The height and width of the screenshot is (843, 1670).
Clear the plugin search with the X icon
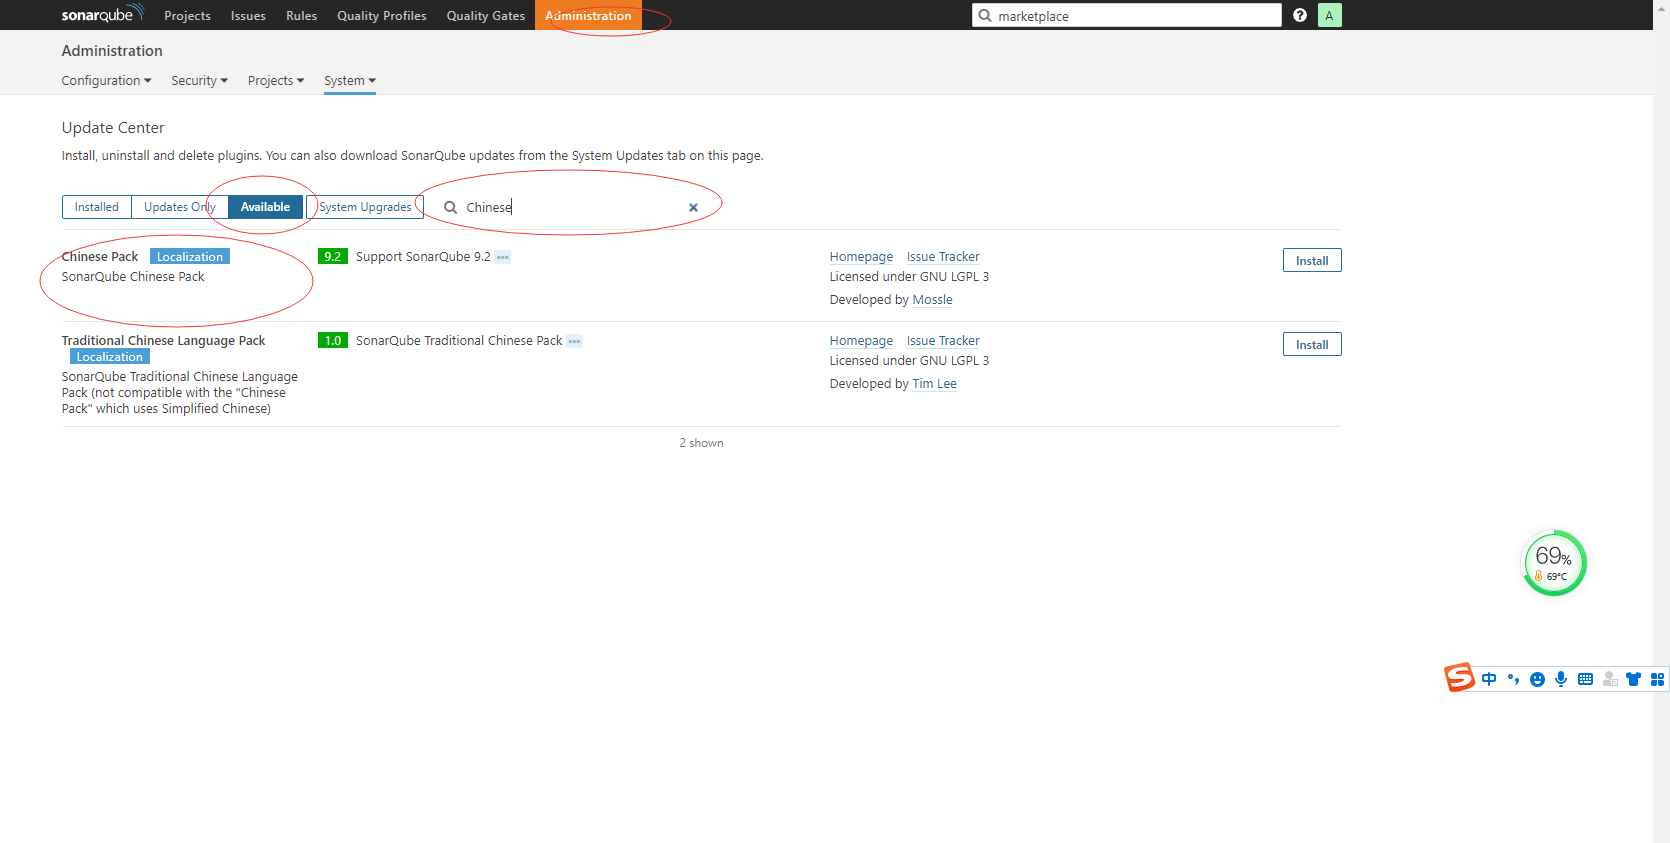click(693, 207)
